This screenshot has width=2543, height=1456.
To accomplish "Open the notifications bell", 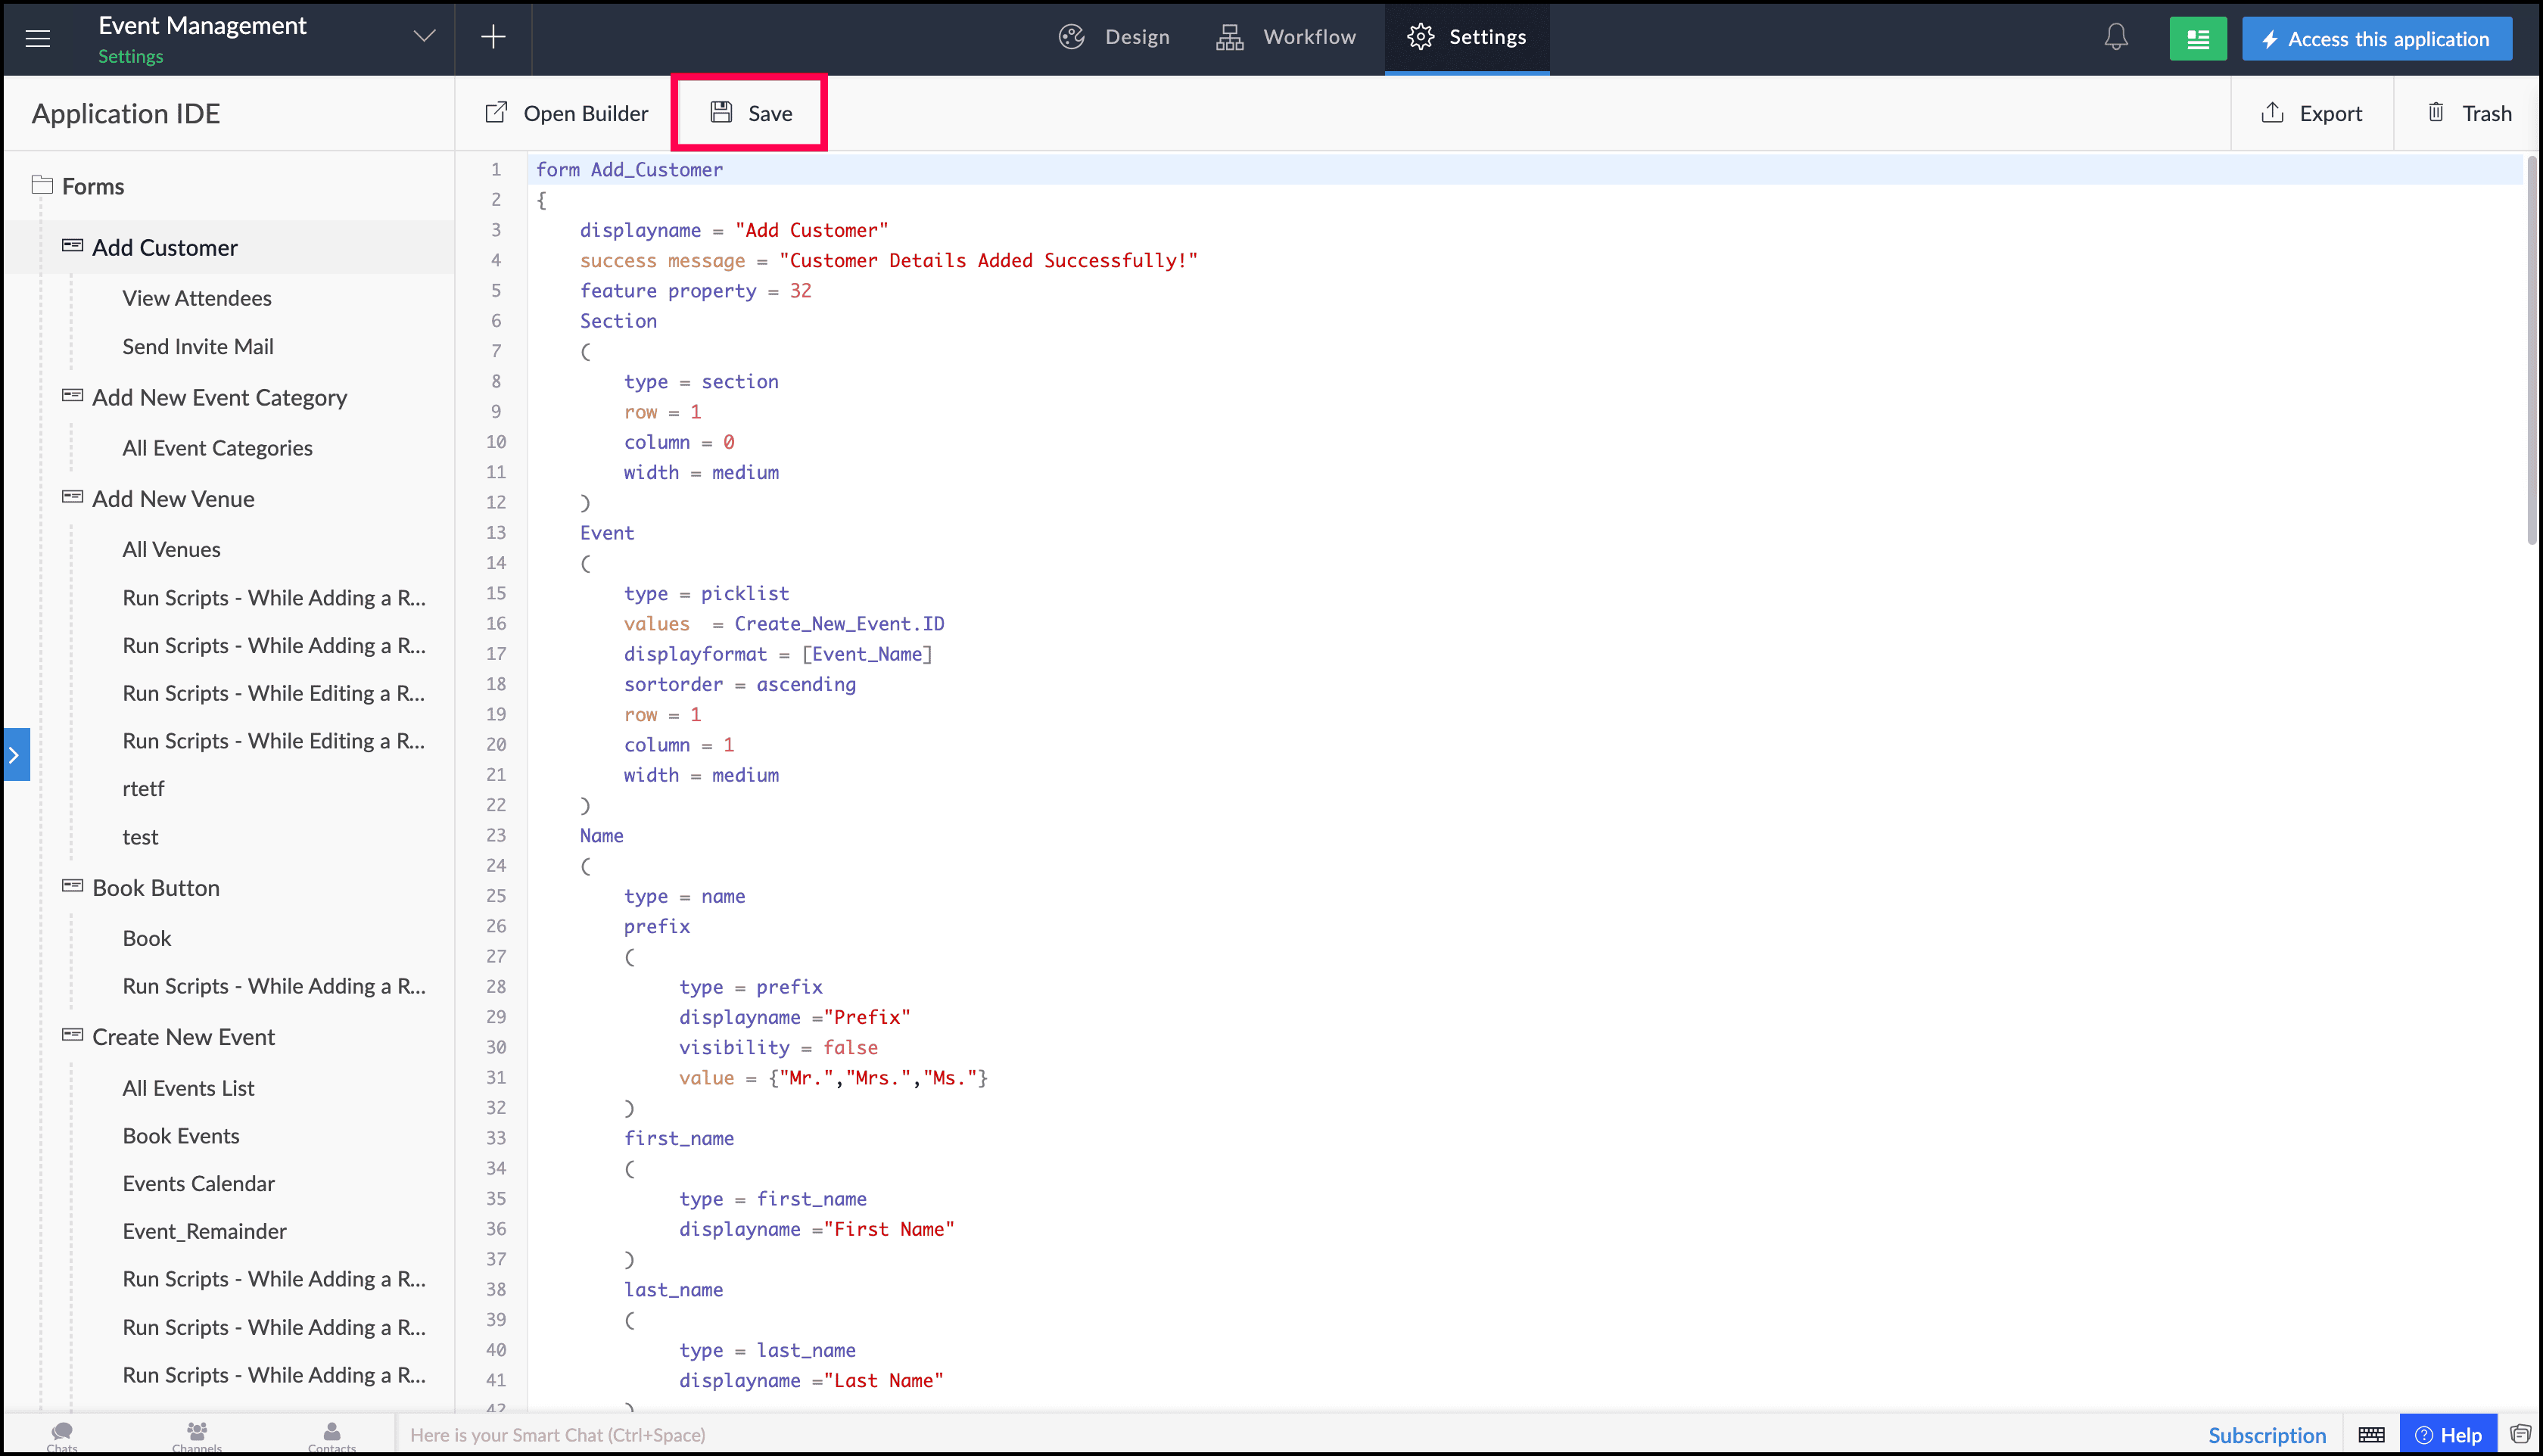I will (2115, 38).
